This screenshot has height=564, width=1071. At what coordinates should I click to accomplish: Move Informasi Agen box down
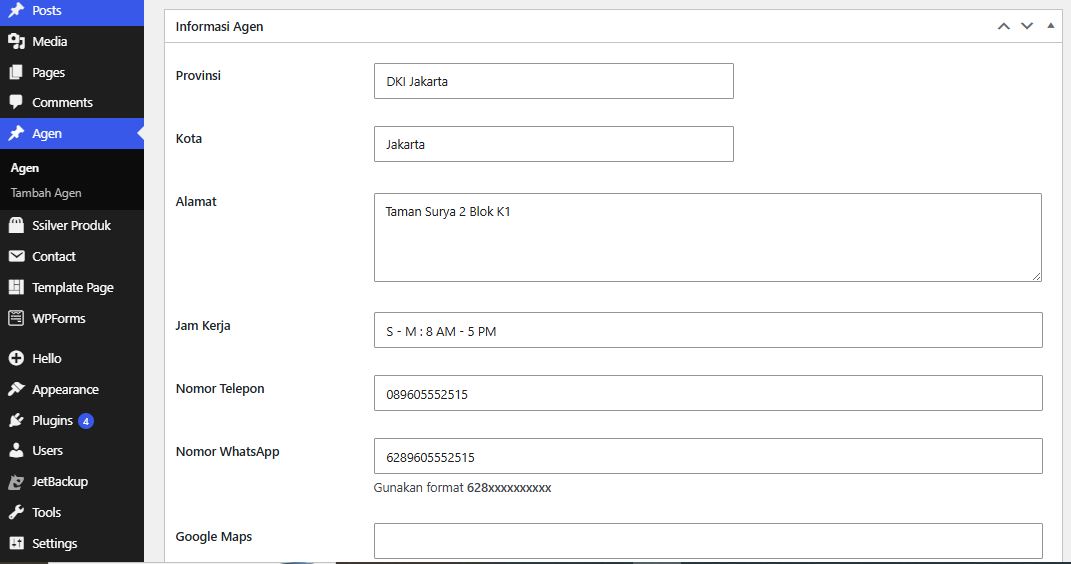coord(1027,26)
